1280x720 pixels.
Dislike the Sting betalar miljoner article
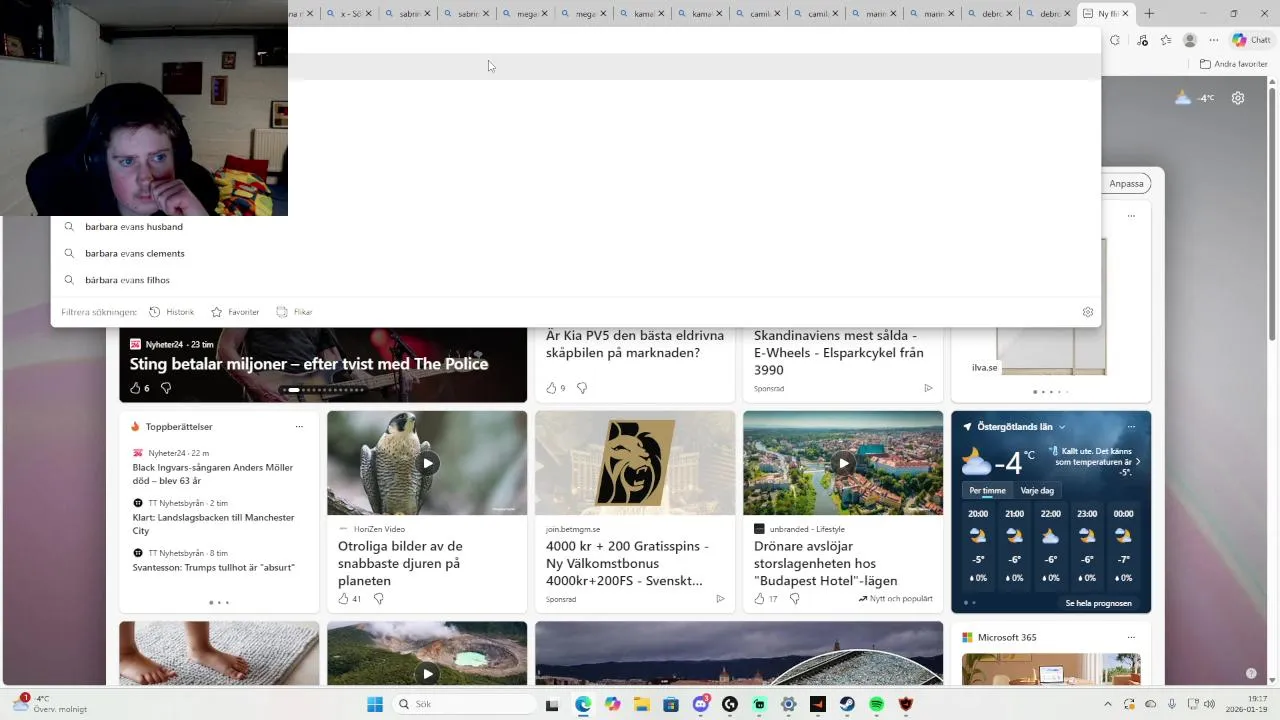coord(166,388)
